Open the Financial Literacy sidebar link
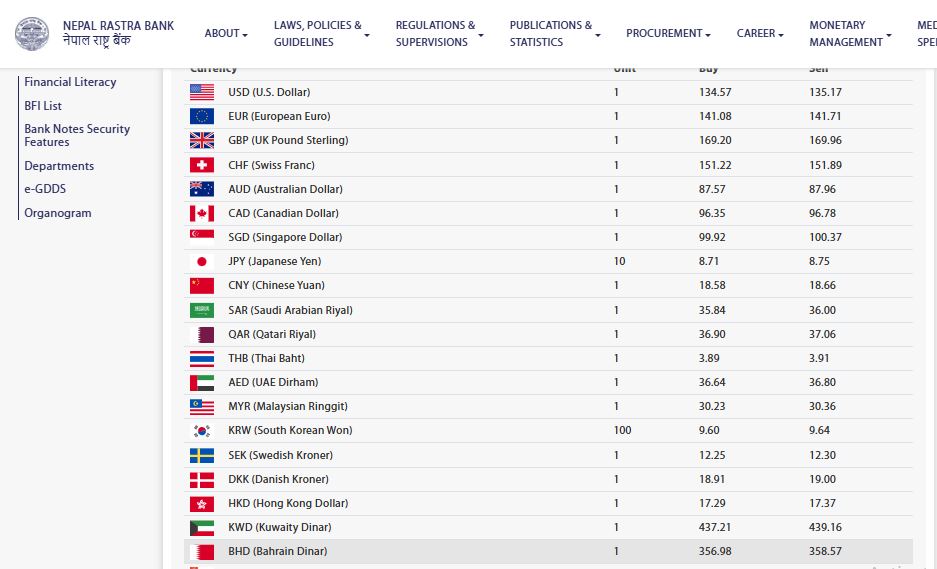937x569 pixels. coord(70,82)
